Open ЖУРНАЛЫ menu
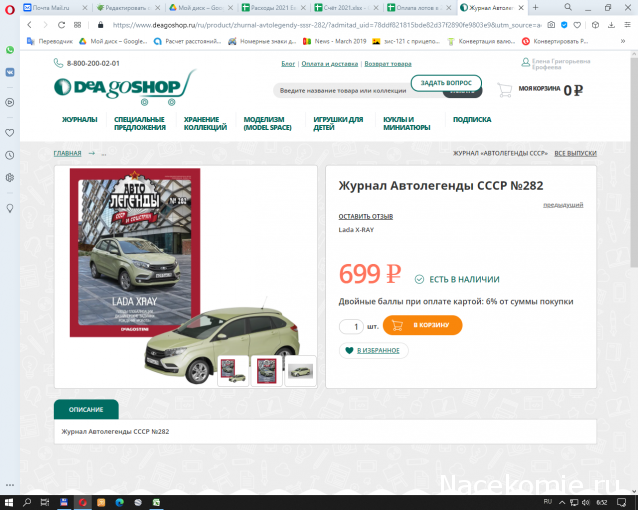The image size is (638, 510). pos(80,119)
